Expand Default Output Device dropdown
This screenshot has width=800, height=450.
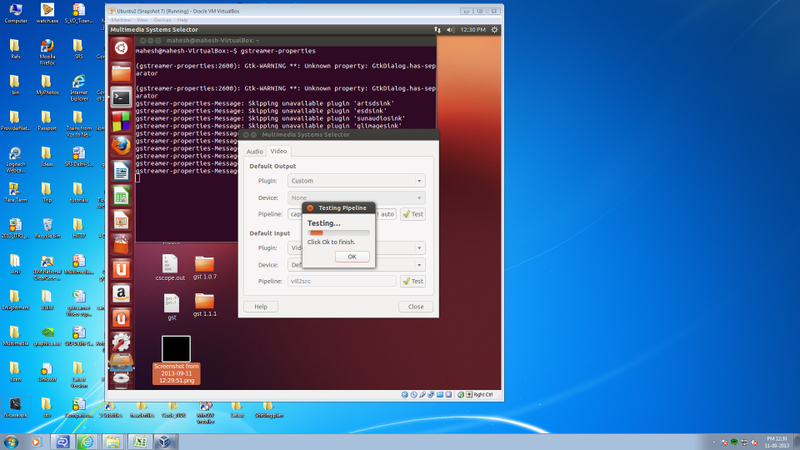pyautogui.click(x=356, y=197)
